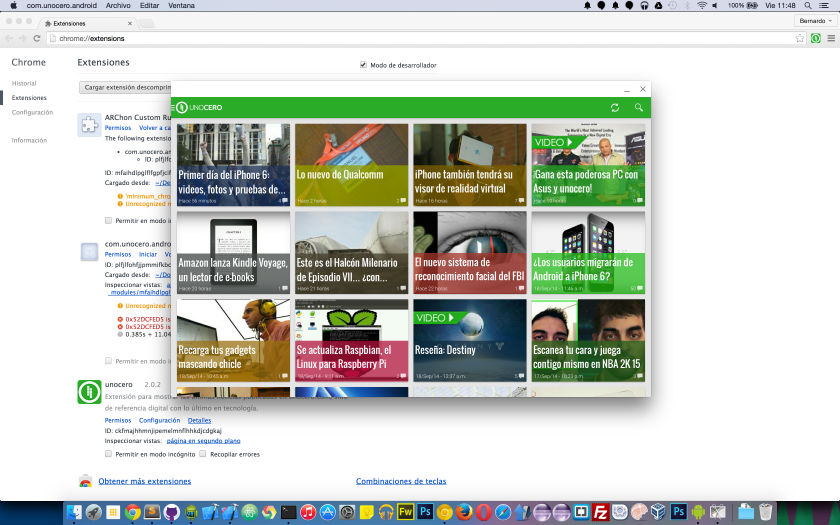Go forward in Chrome
The height and width of the screenshot is (525, 840).
(x=22, y=38)
